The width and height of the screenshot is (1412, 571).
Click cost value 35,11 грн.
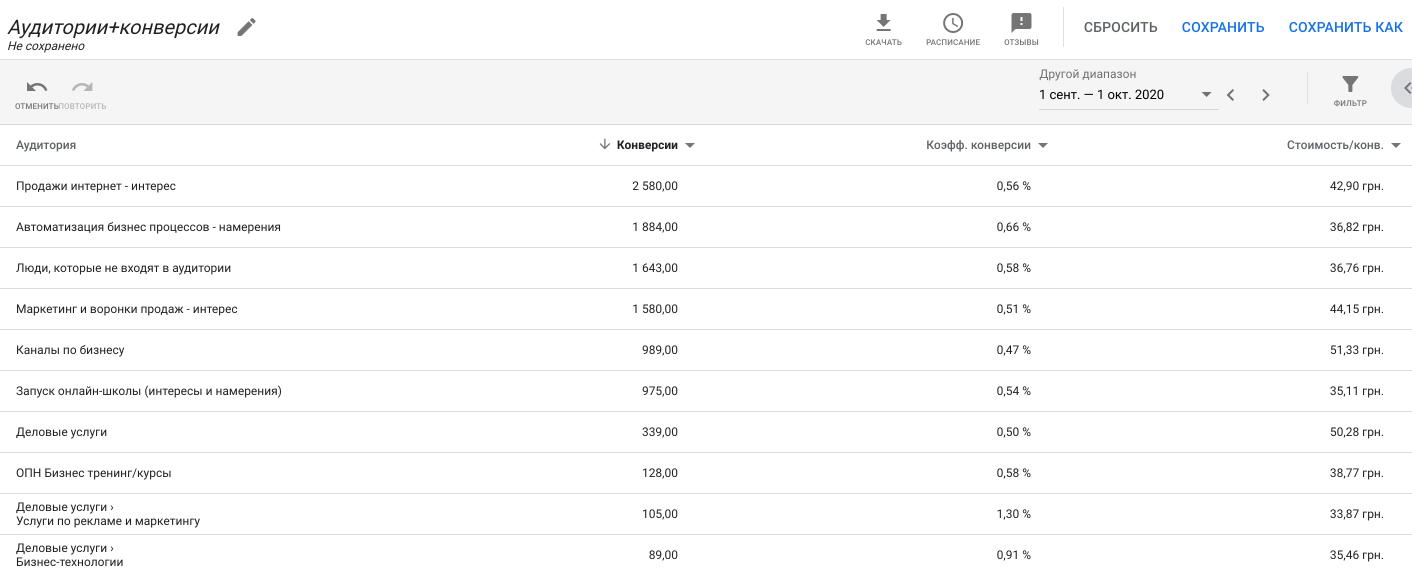pos(1357,391)
